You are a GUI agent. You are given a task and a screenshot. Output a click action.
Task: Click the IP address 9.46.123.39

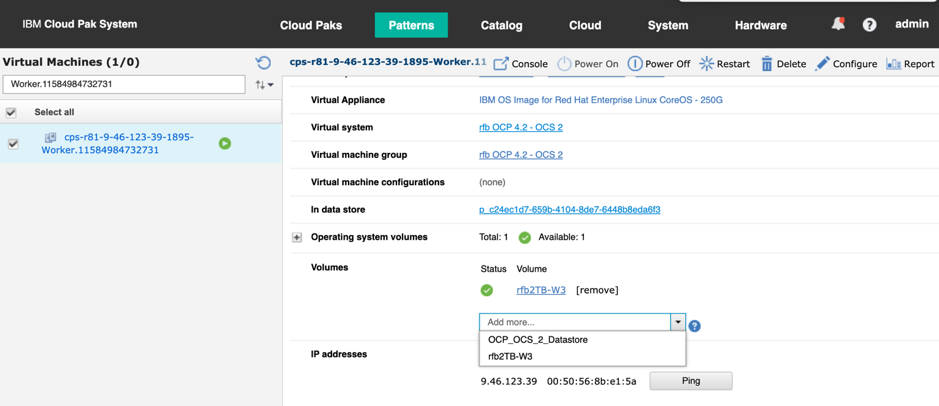pos(509,381)
